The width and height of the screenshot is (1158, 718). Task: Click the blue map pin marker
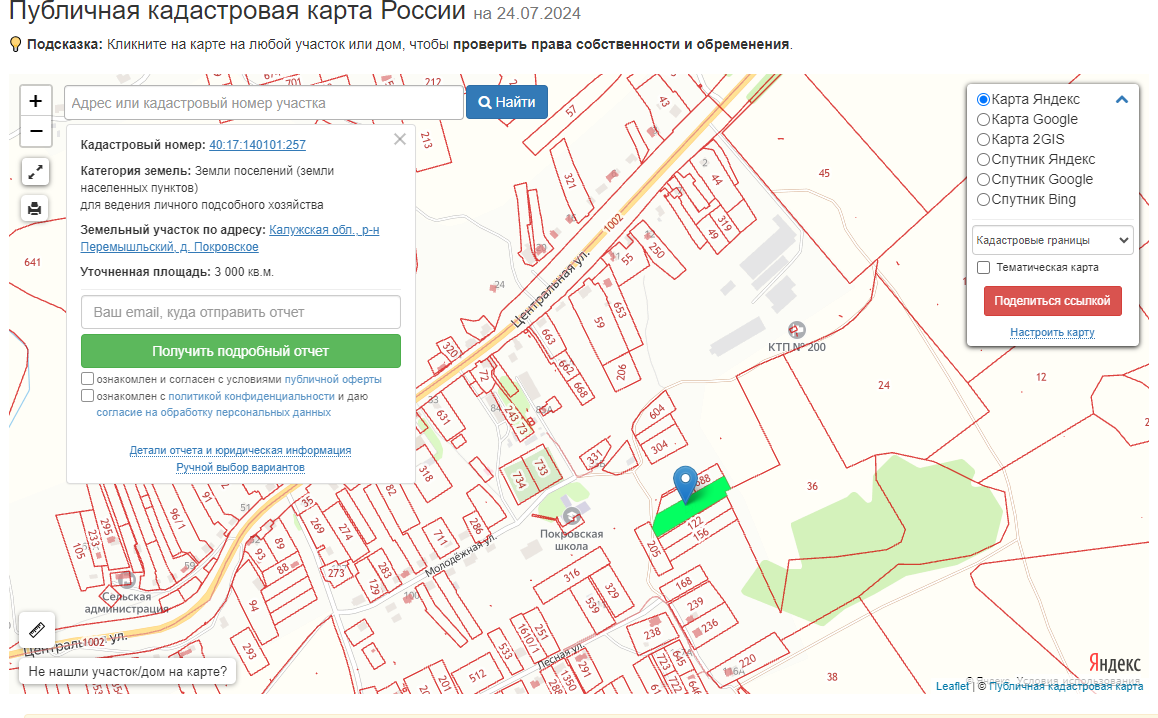point(685,484)
